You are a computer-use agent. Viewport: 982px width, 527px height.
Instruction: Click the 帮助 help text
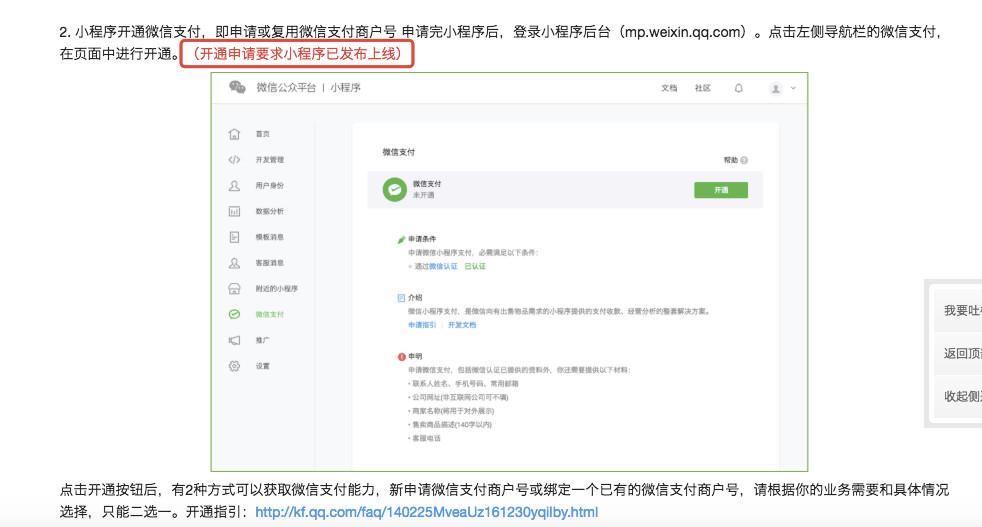pos(731,160)
